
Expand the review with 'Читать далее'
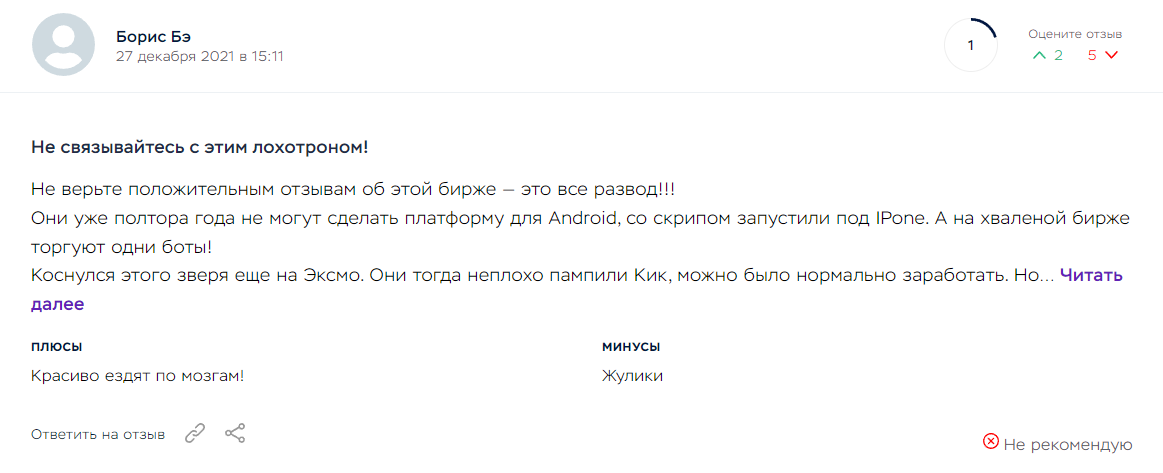tap(1091, 275)
